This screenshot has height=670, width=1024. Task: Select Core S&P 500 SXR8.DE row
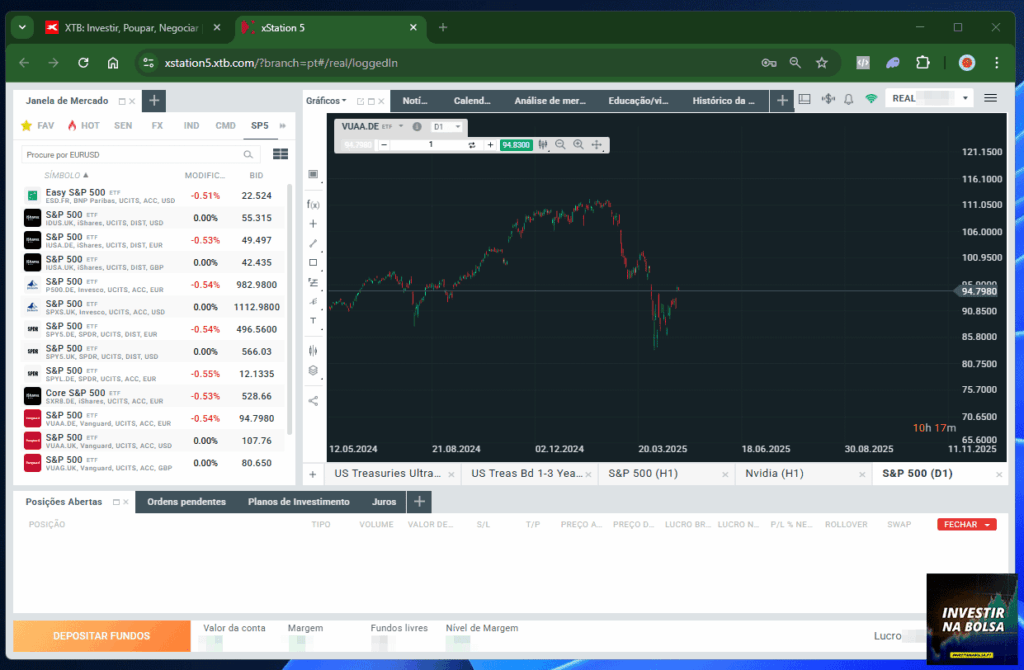pos(154,396)
